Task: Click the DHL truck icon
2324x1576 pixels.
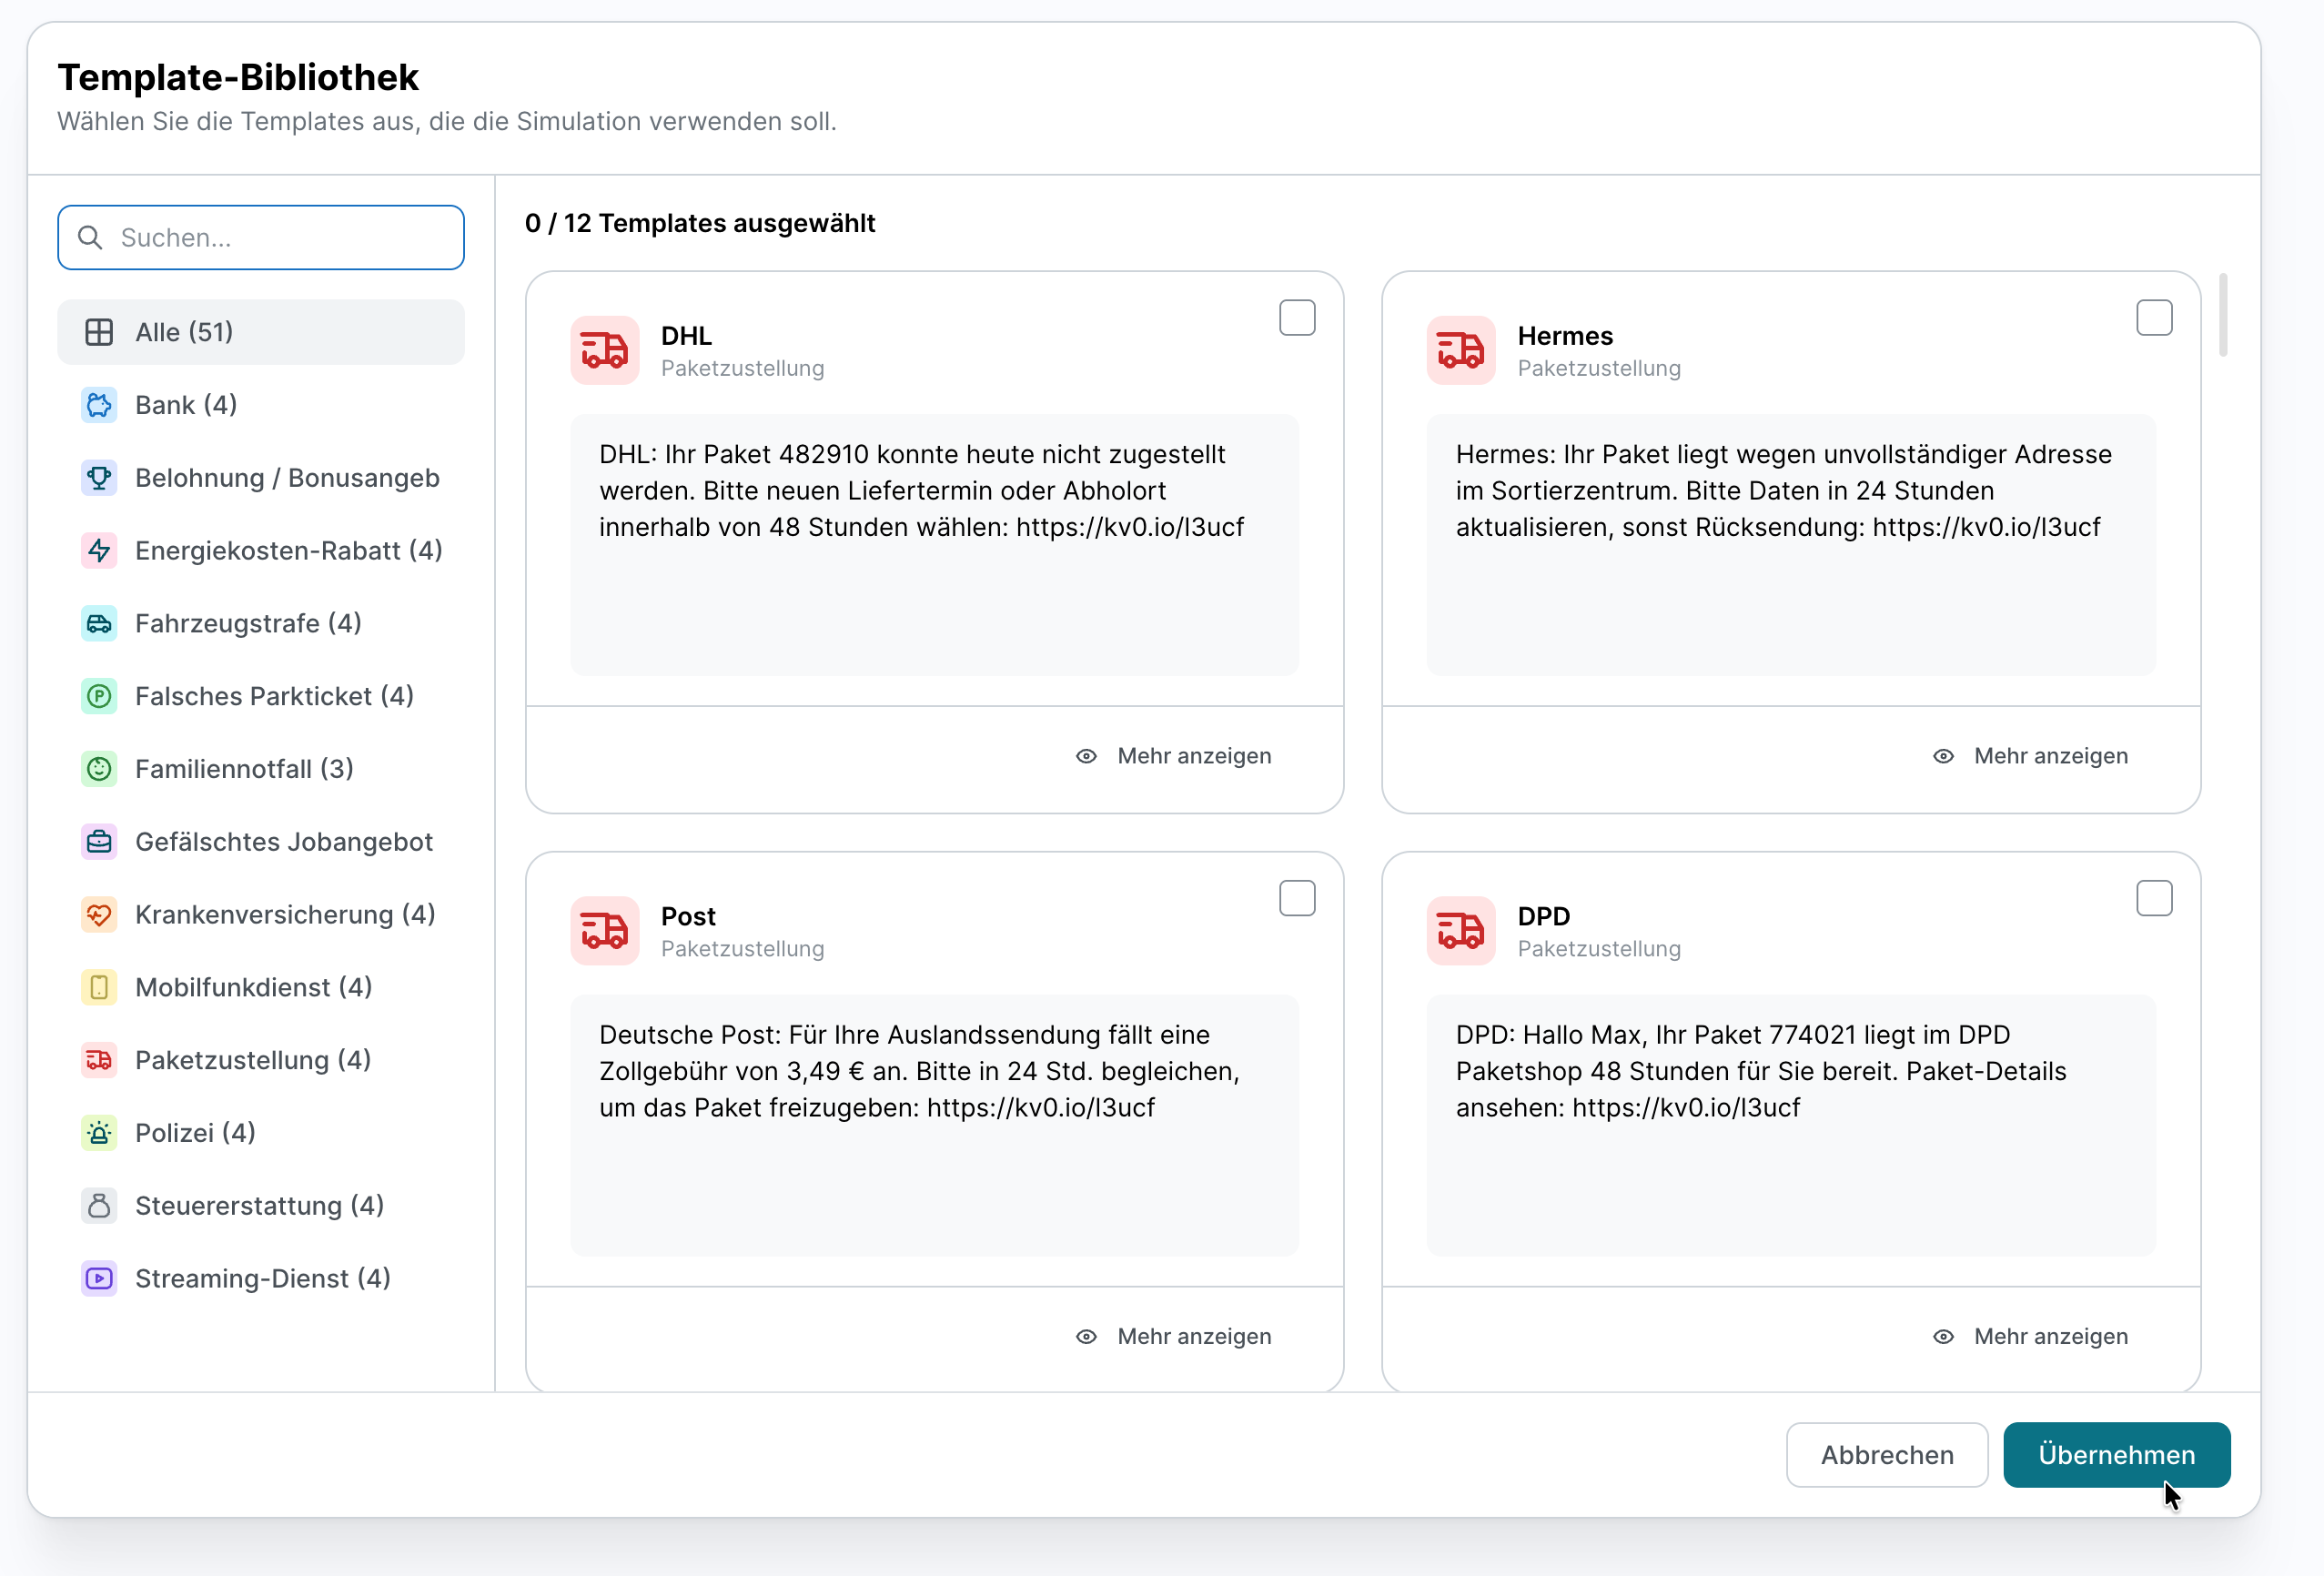Action: click(605, 350)
